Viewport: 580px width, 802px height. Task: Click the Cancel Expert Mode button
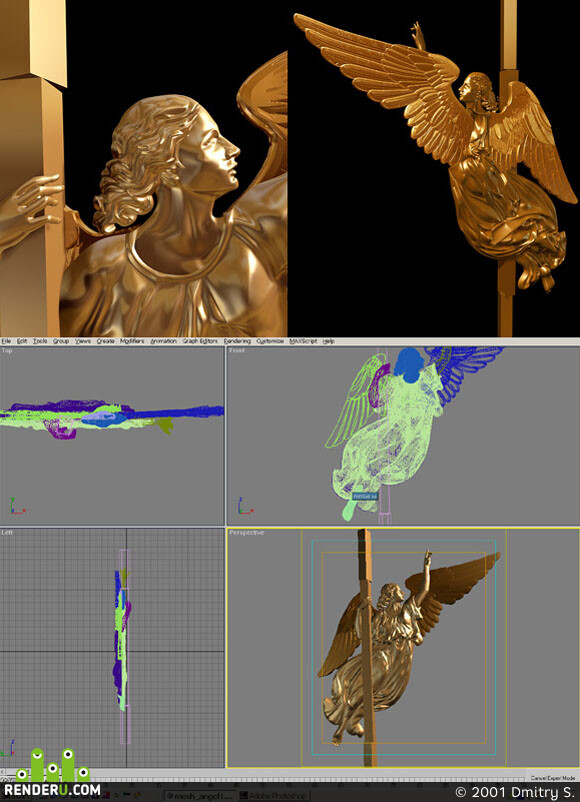tap(552, 778)
